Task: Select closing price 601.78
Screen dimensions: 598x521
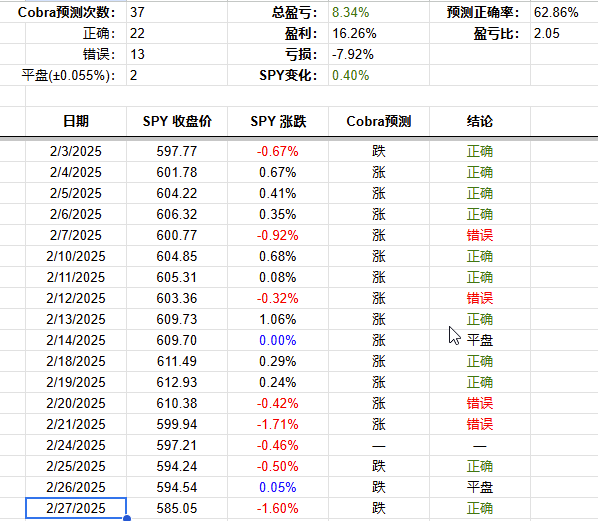Action: (x=177, y=172)
